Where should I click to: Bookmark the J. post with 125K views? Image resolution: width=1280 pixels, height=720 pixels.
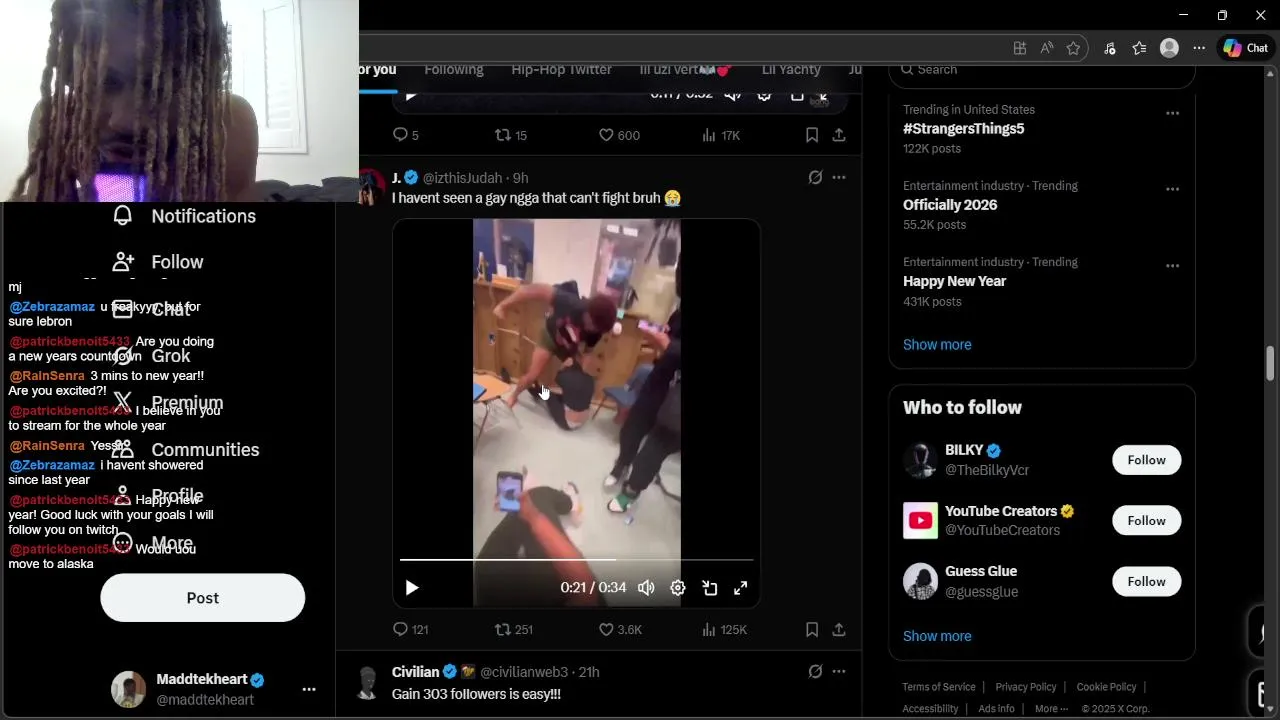tap(812, 629)
